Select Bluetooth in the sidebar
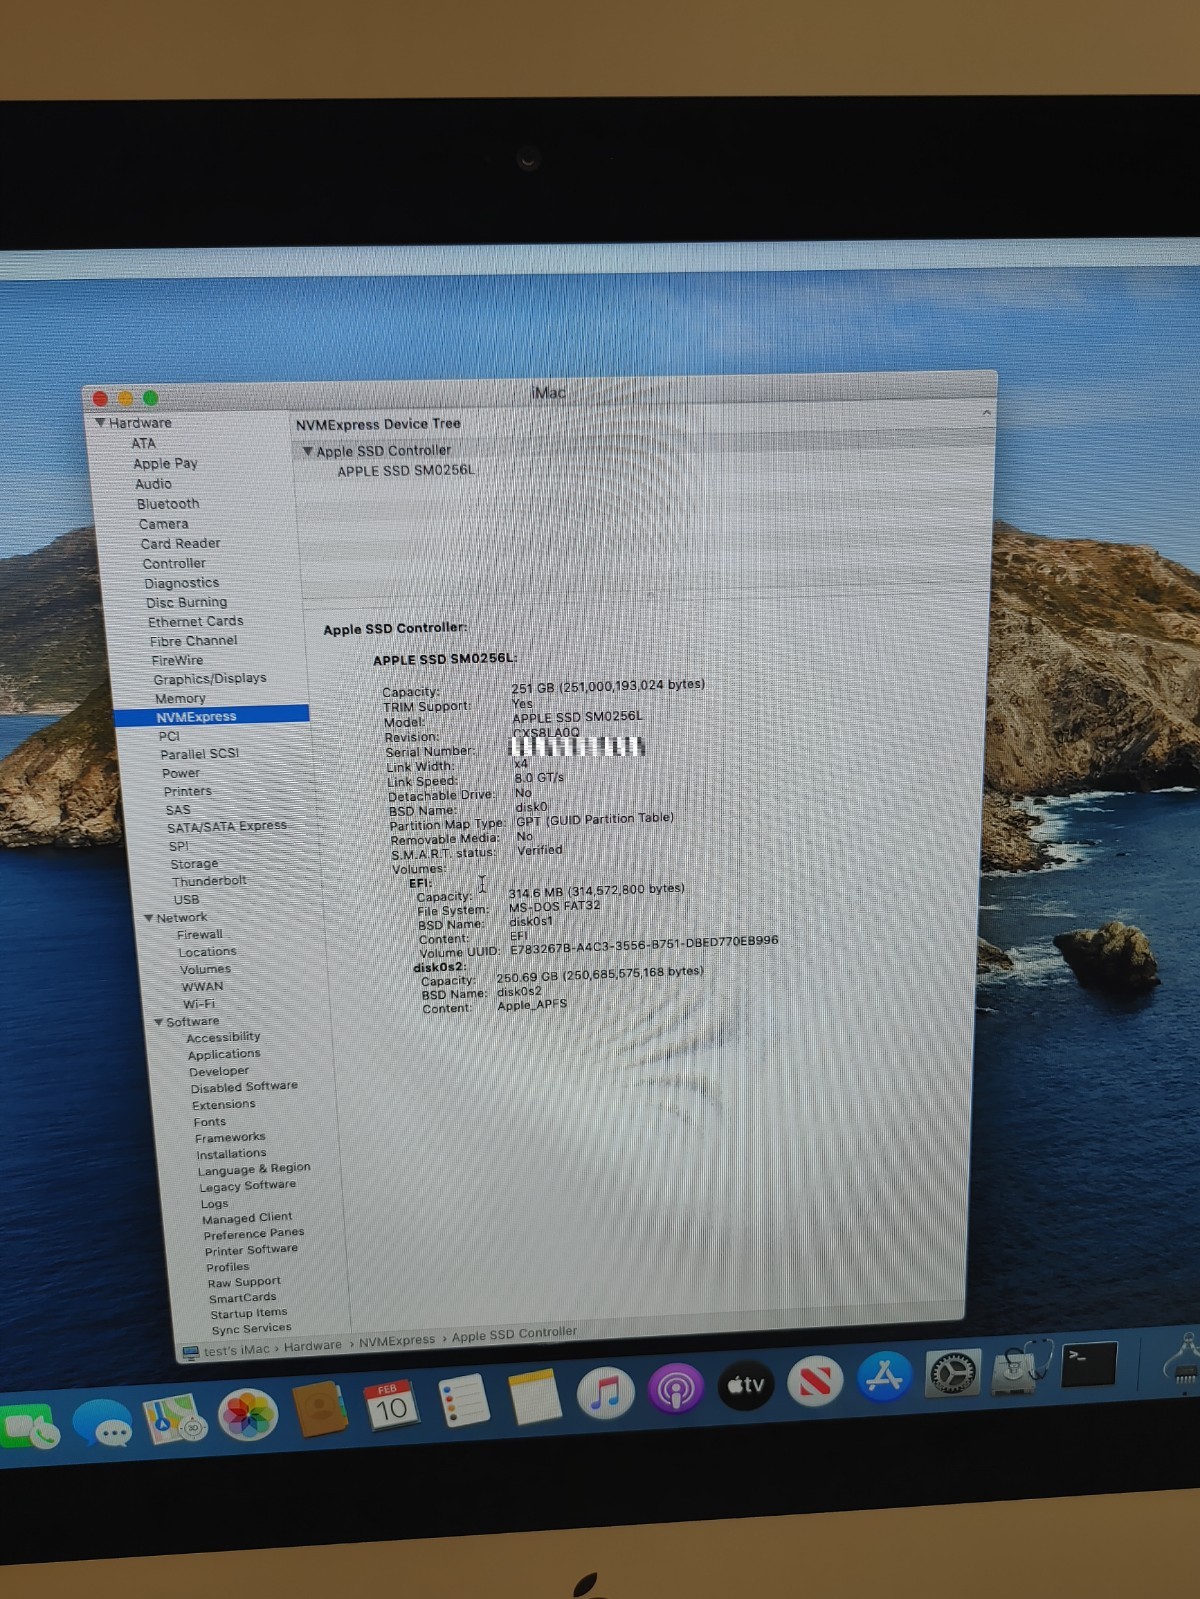This screenshot has width=1200, height=1599. 168,504
